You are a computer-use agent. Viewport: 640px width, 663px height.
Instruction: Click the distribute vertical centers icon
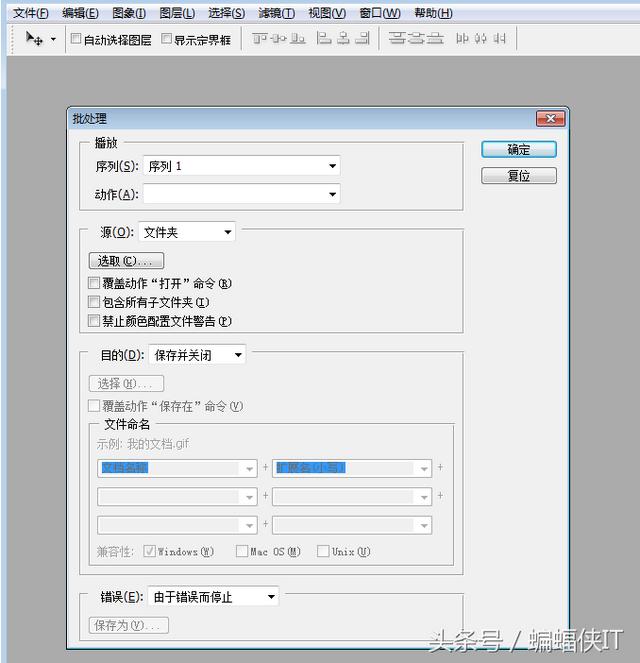pos(416,39)
